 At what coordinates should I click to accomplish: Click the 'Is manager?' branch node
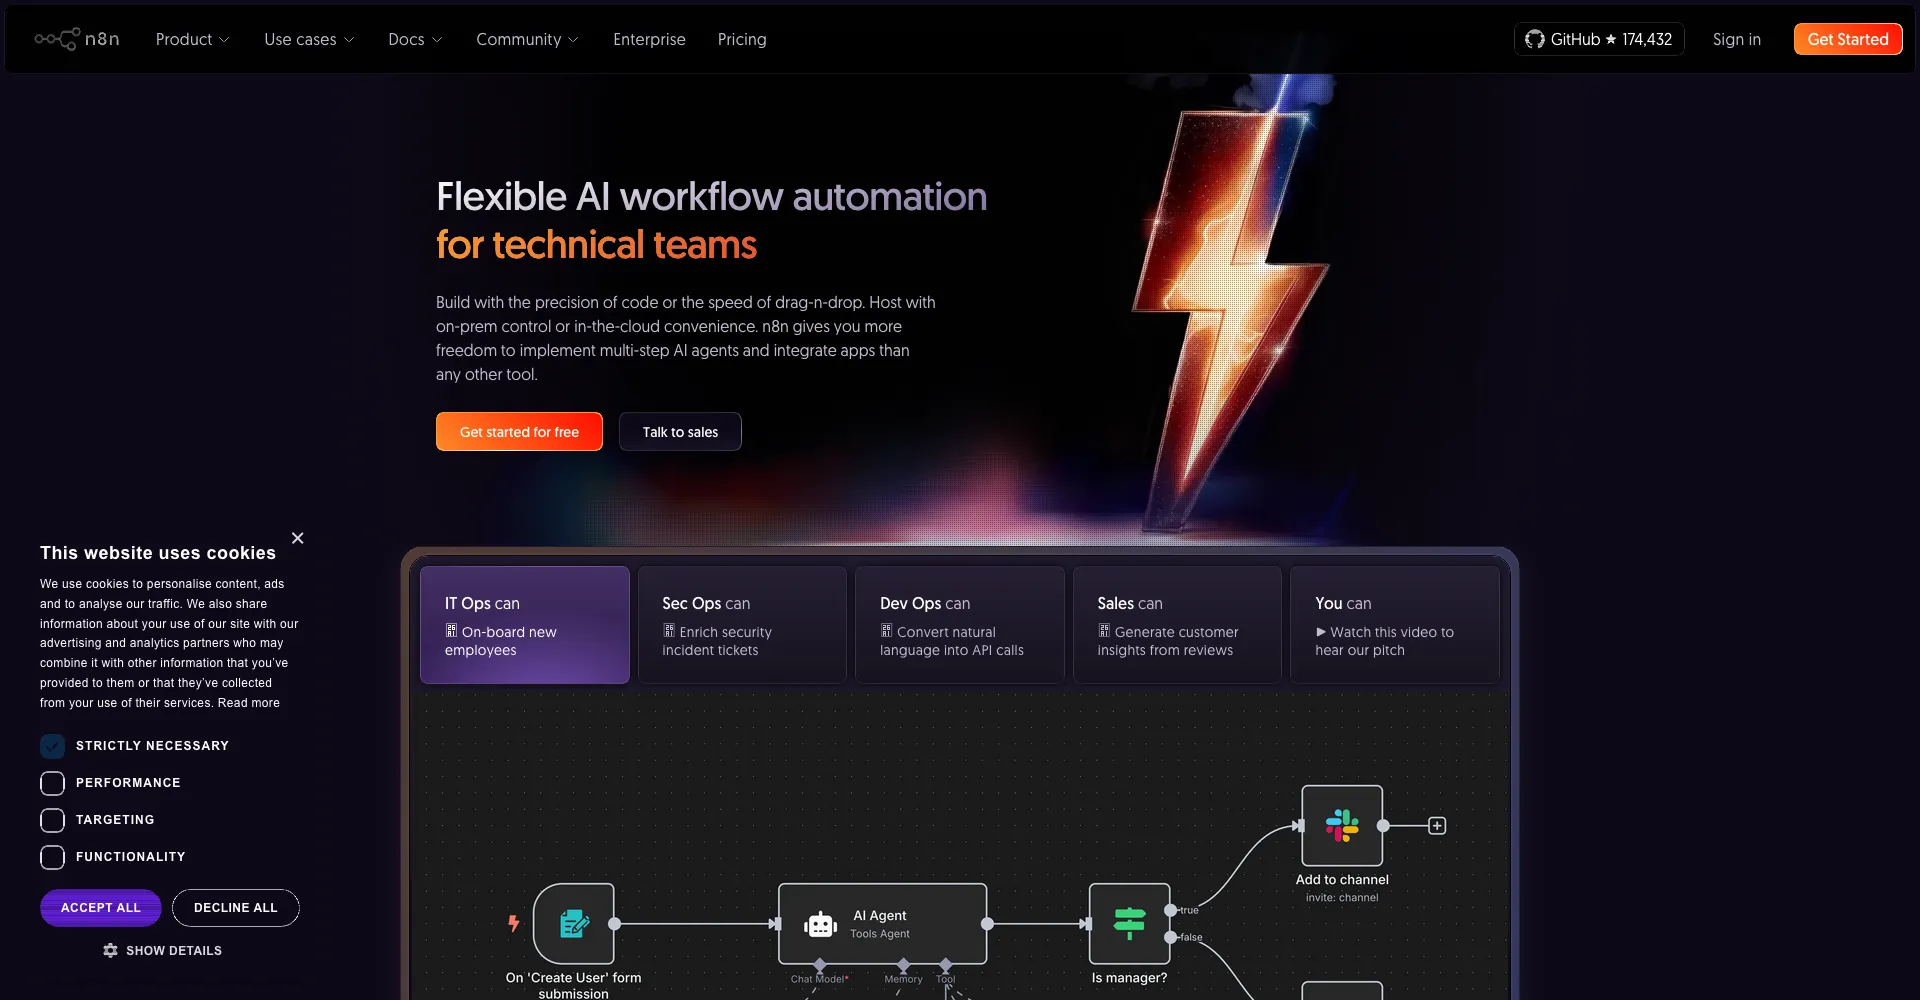pos(1129,924)
